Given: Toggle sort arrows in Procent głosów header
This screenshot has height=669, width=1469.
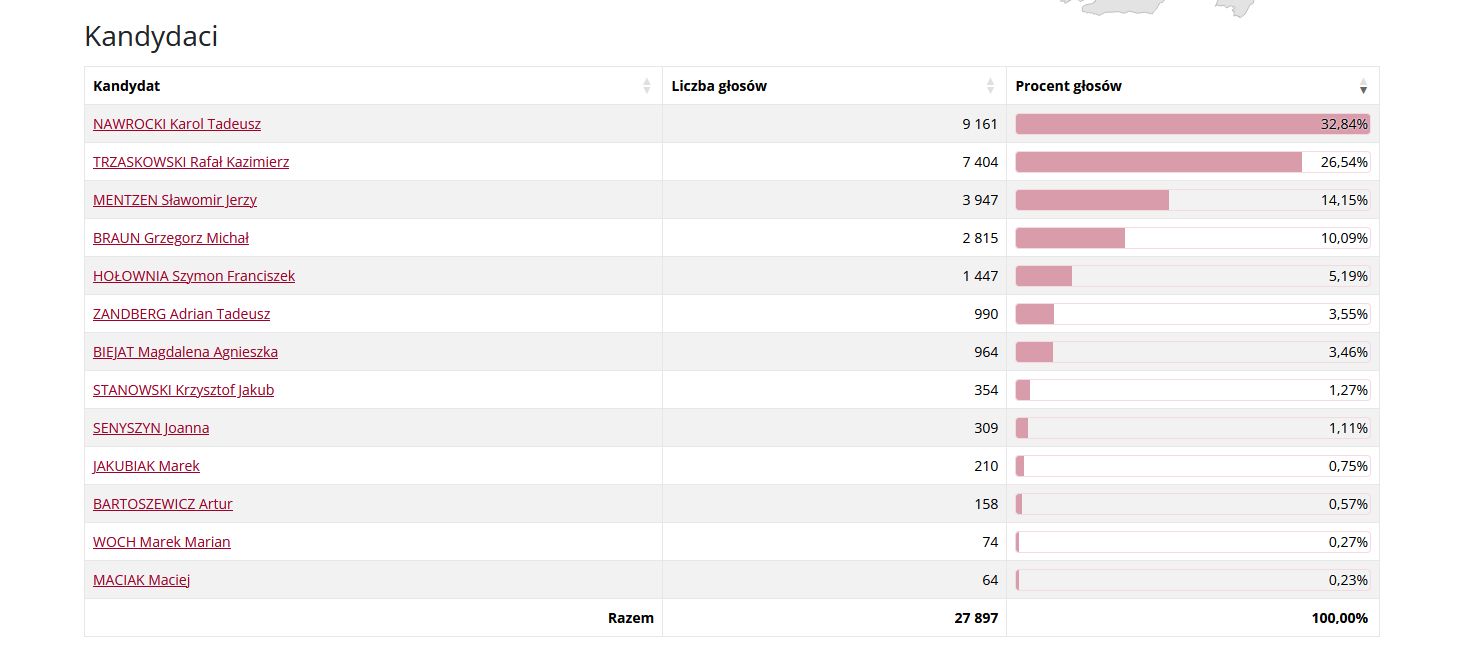Looking at the screenshot, I should pos(1363,86).
